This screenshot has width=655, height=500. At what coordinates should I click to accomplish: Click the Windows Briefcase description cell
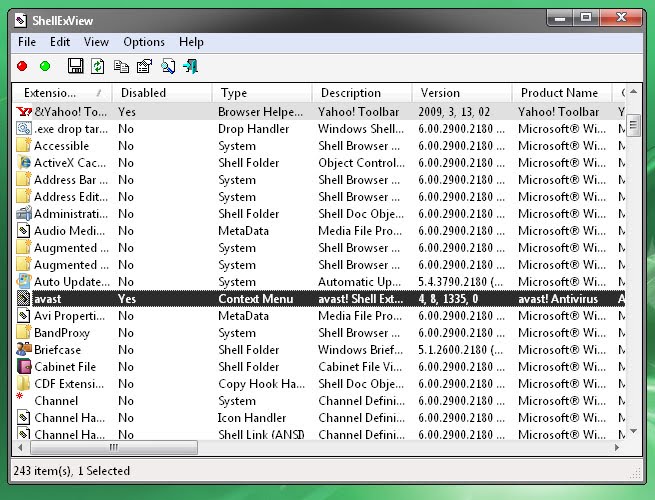(x=361, y=350)
